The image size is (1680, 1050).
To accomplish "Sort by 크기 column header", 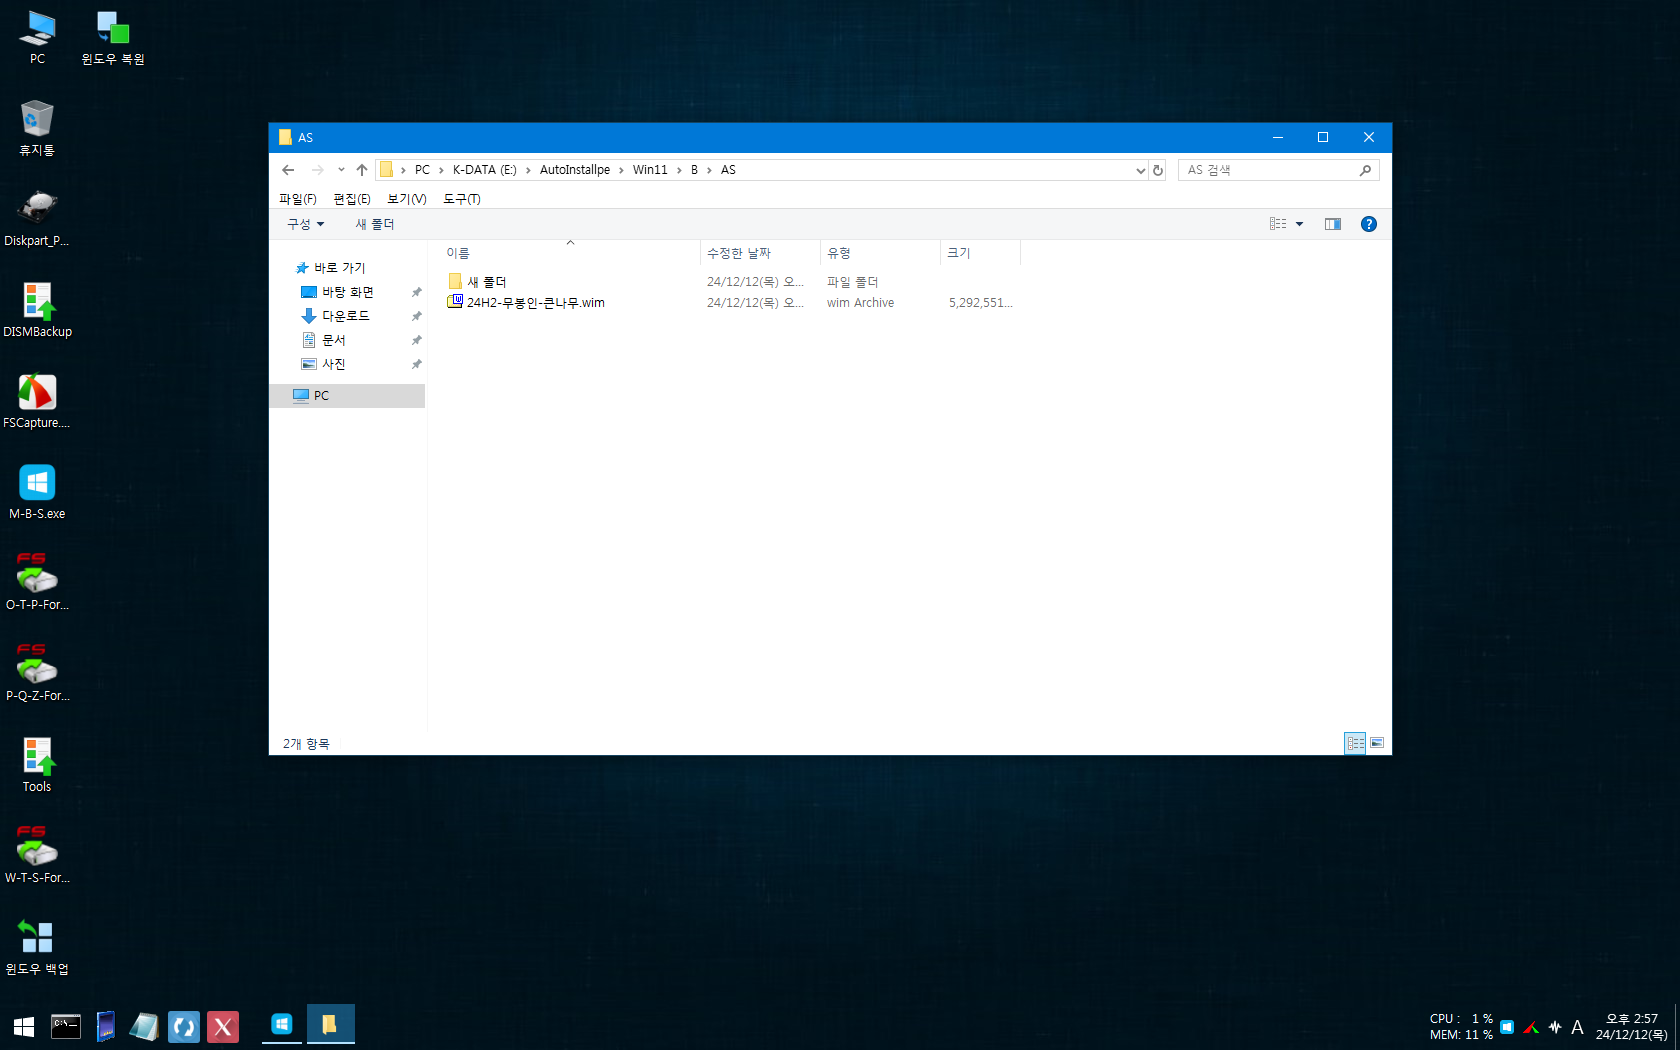I will click(x=980, y=253).
